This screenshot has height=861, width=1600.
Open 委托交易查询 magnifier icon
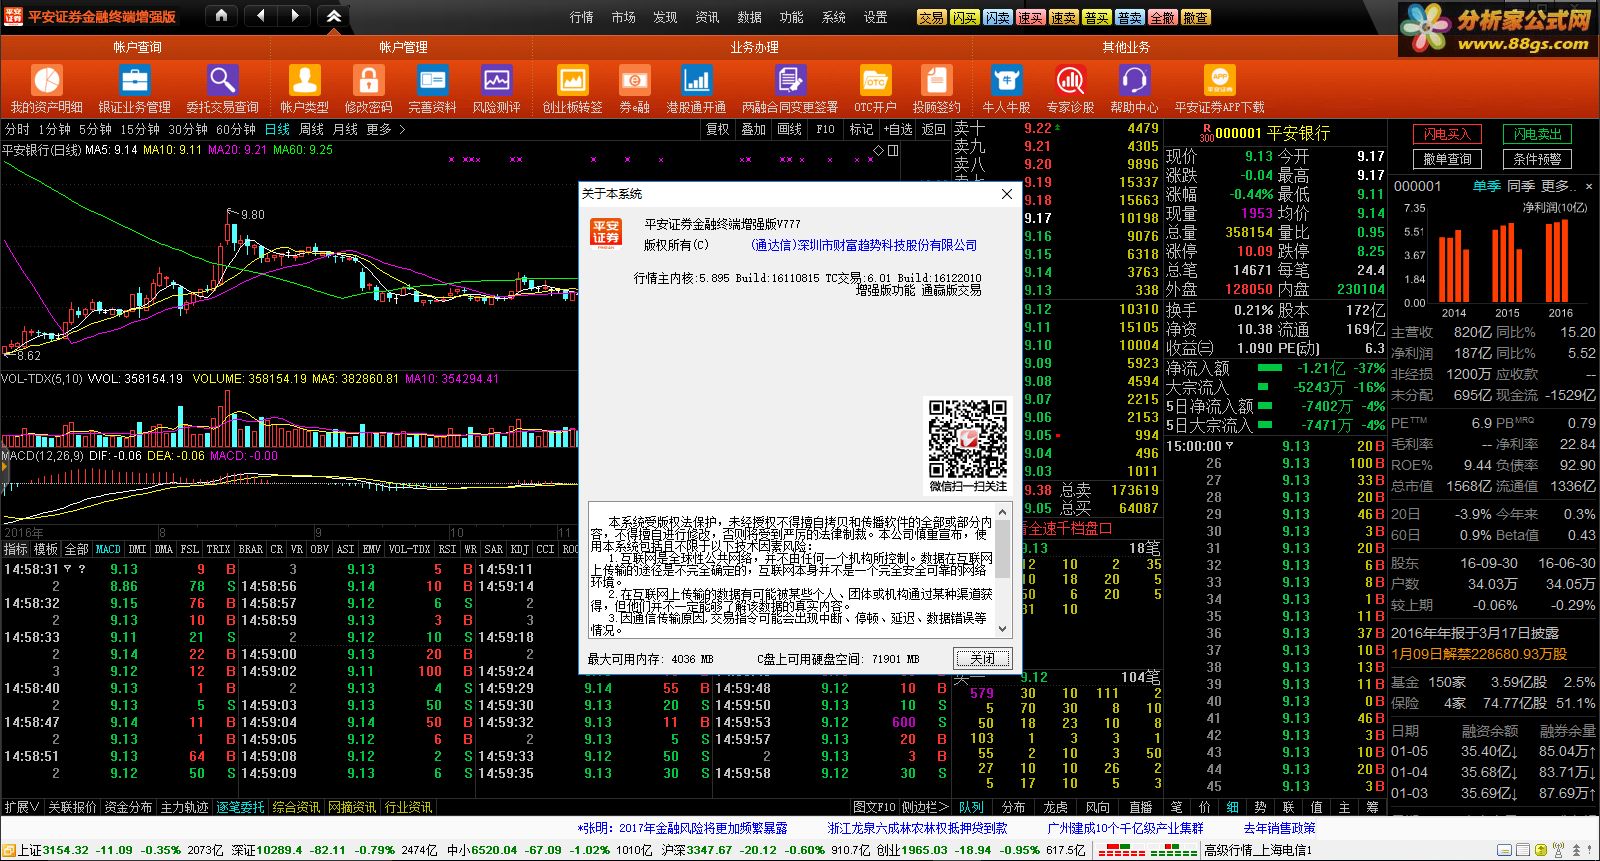(x=222, y=80)
